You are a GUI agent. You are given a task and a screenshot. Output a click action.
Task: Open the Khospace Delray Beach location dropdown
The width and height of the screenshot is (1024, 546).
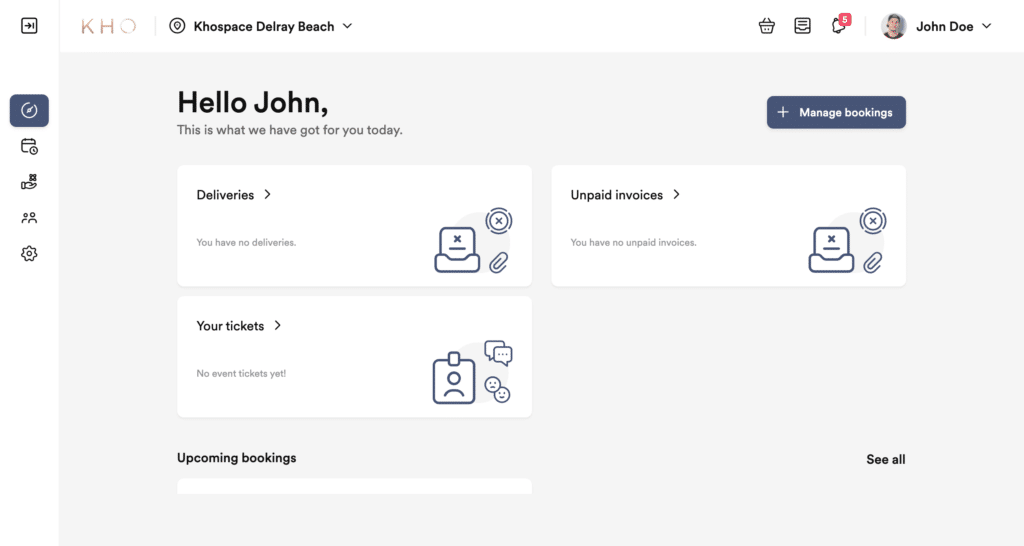point(261,26)
